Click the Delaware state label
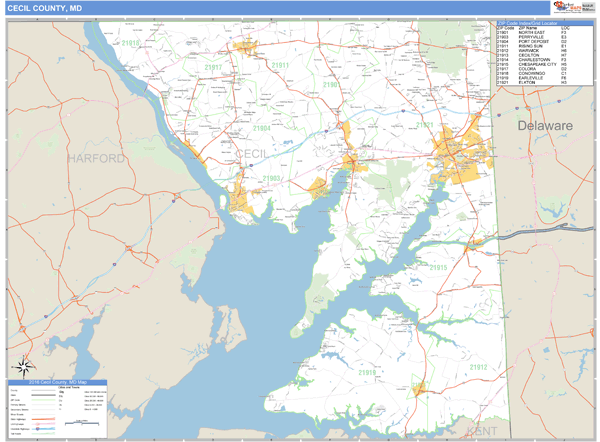Image resolution: width=600 pixels, height=442 pixels. (x=545, y=126)
